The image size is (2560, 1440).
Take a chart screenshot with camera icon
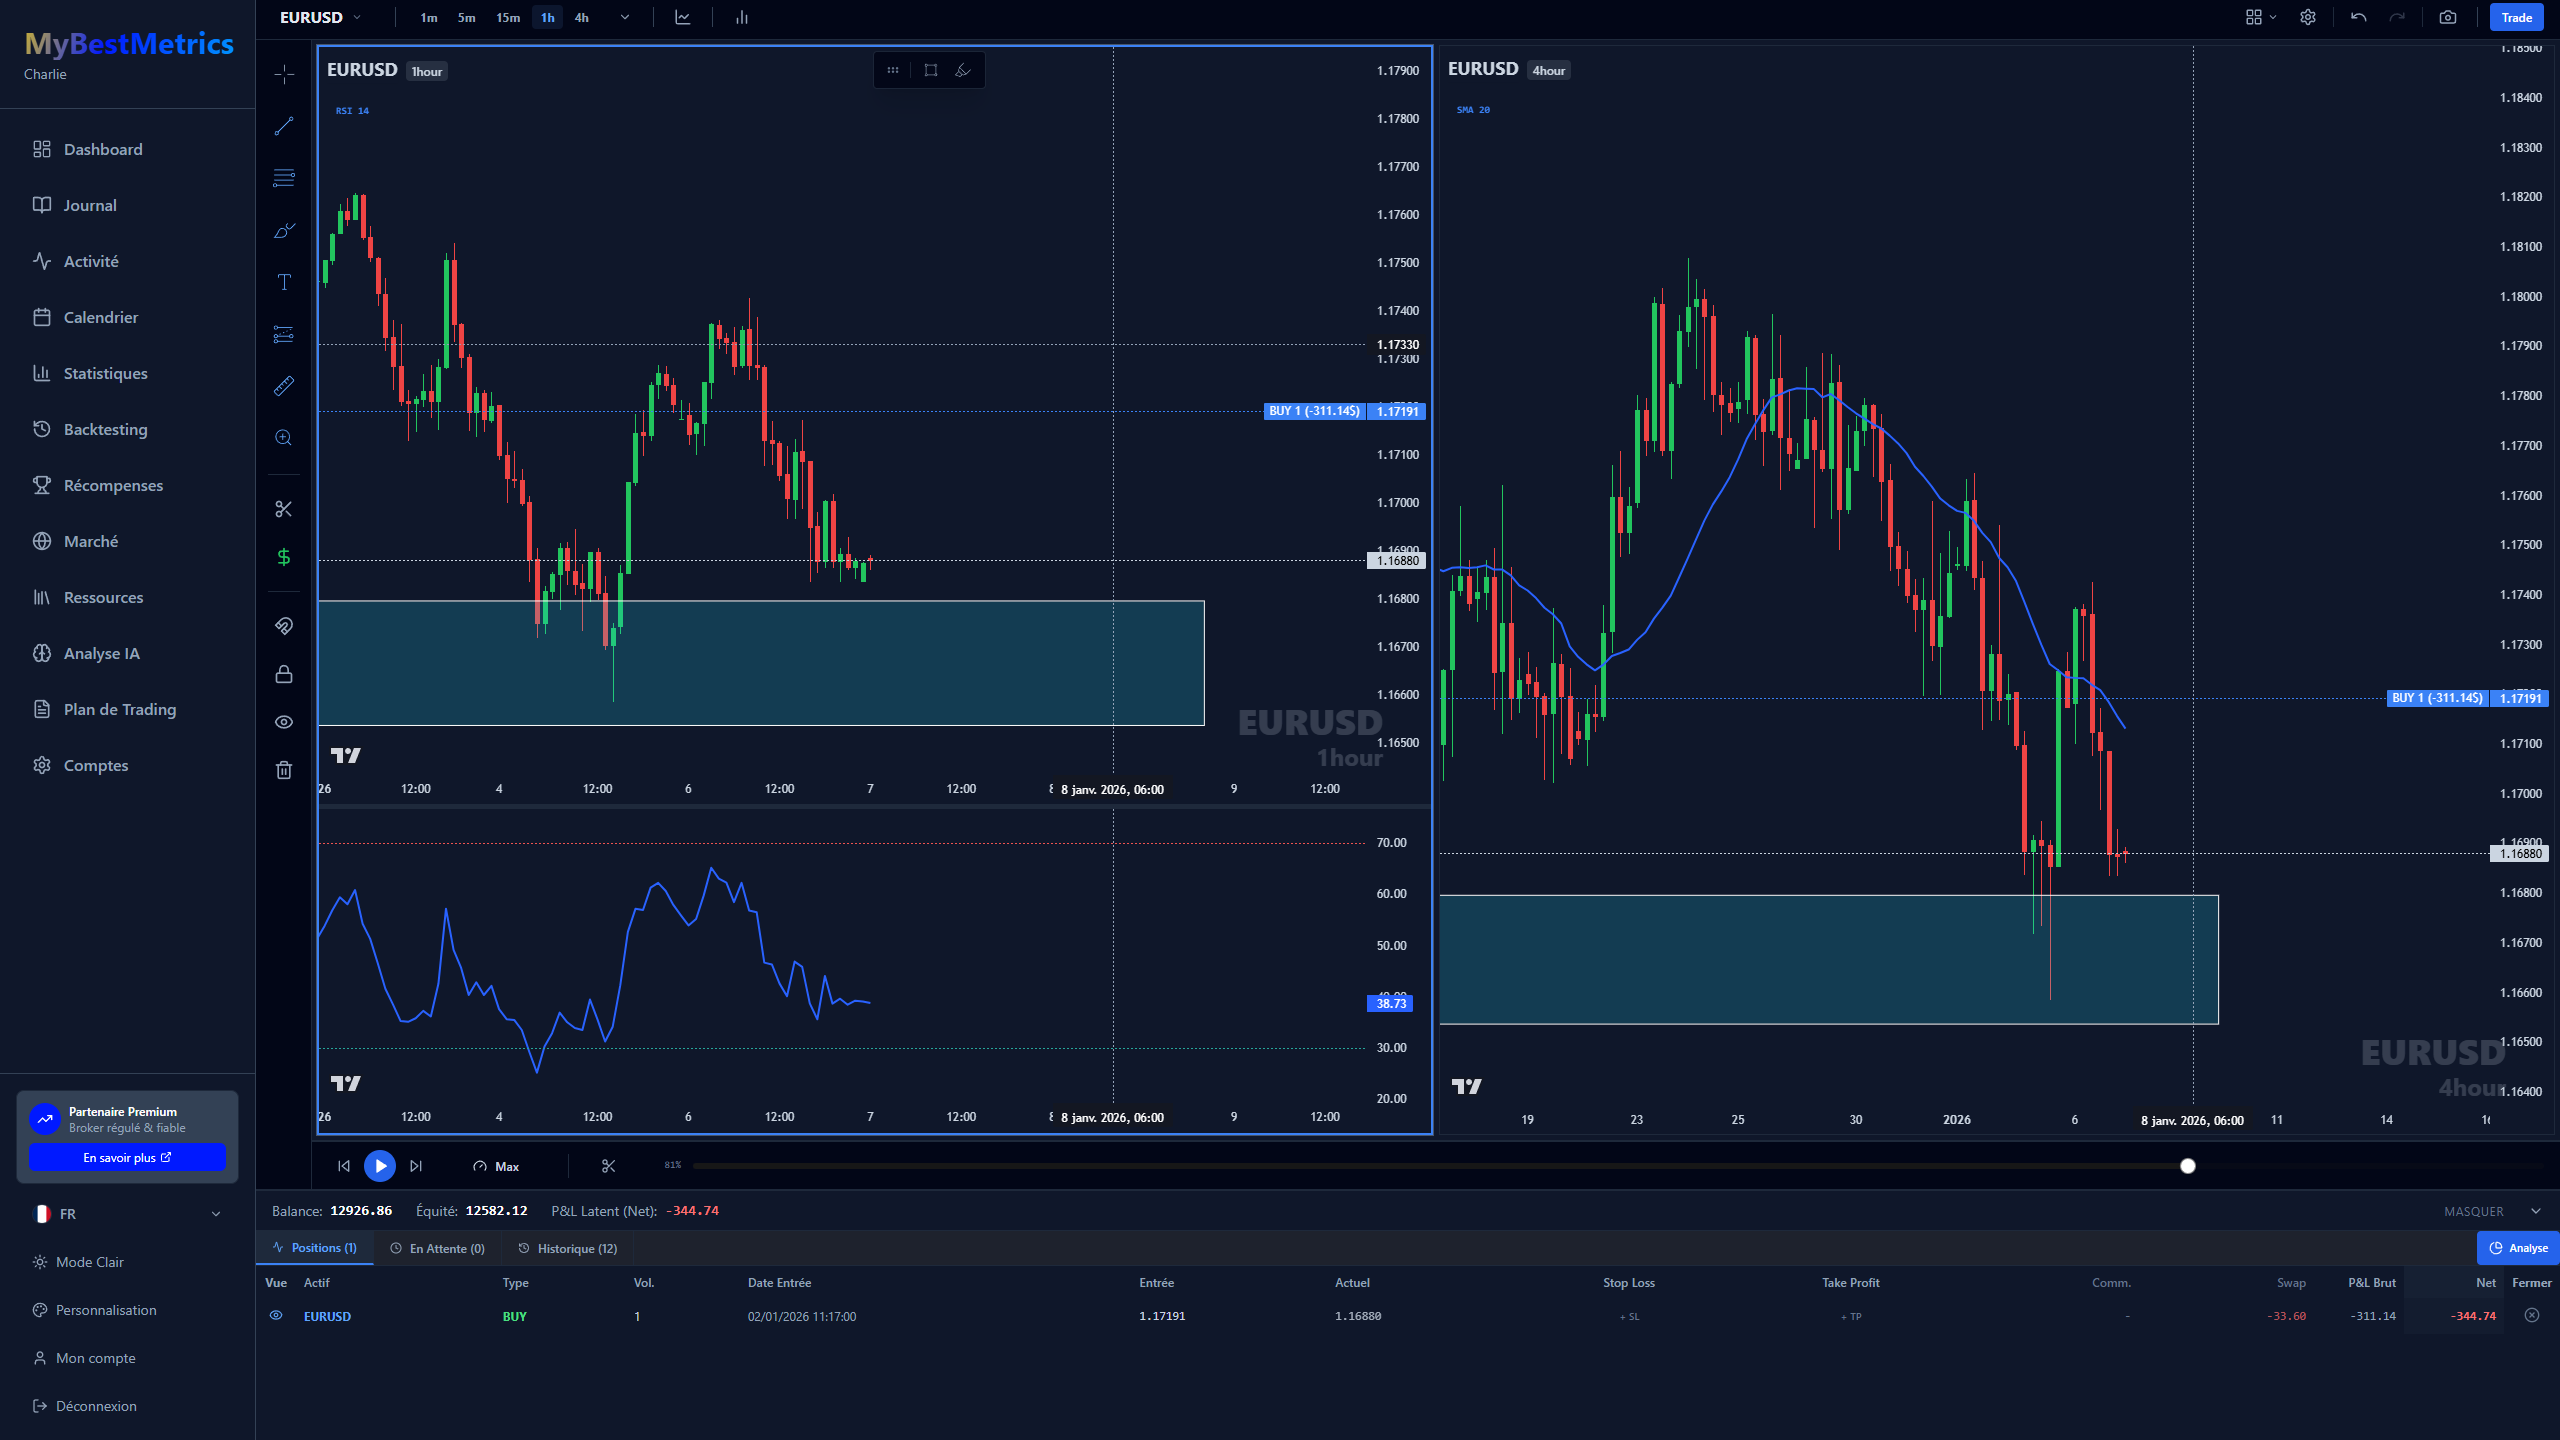click(2448, 17)
